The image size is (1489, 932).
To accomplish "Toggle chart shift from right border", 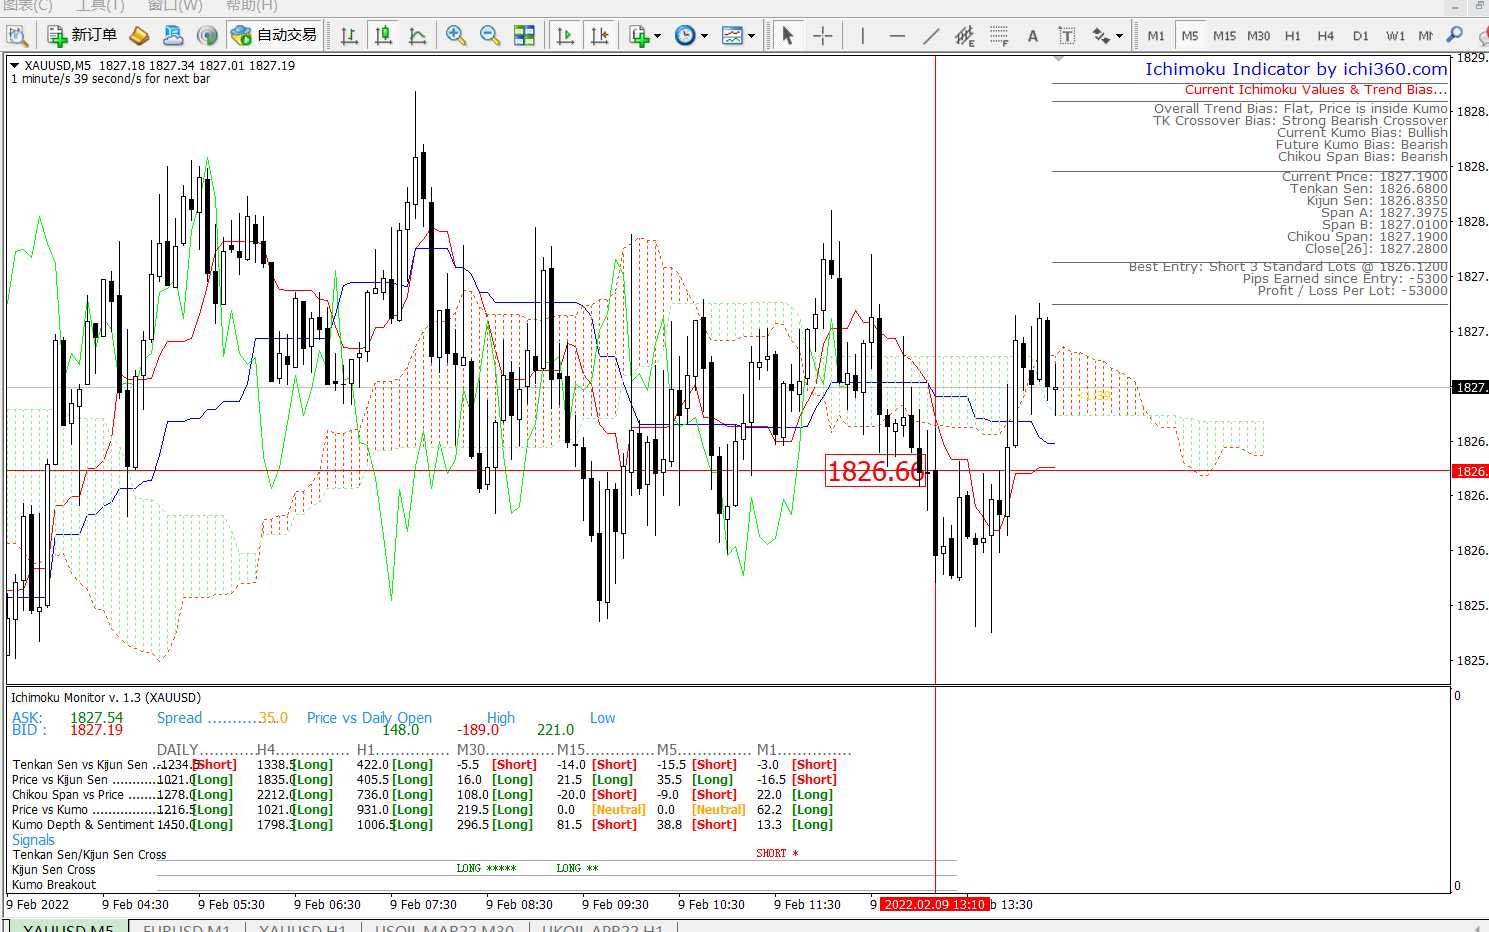I will [599, 36].
